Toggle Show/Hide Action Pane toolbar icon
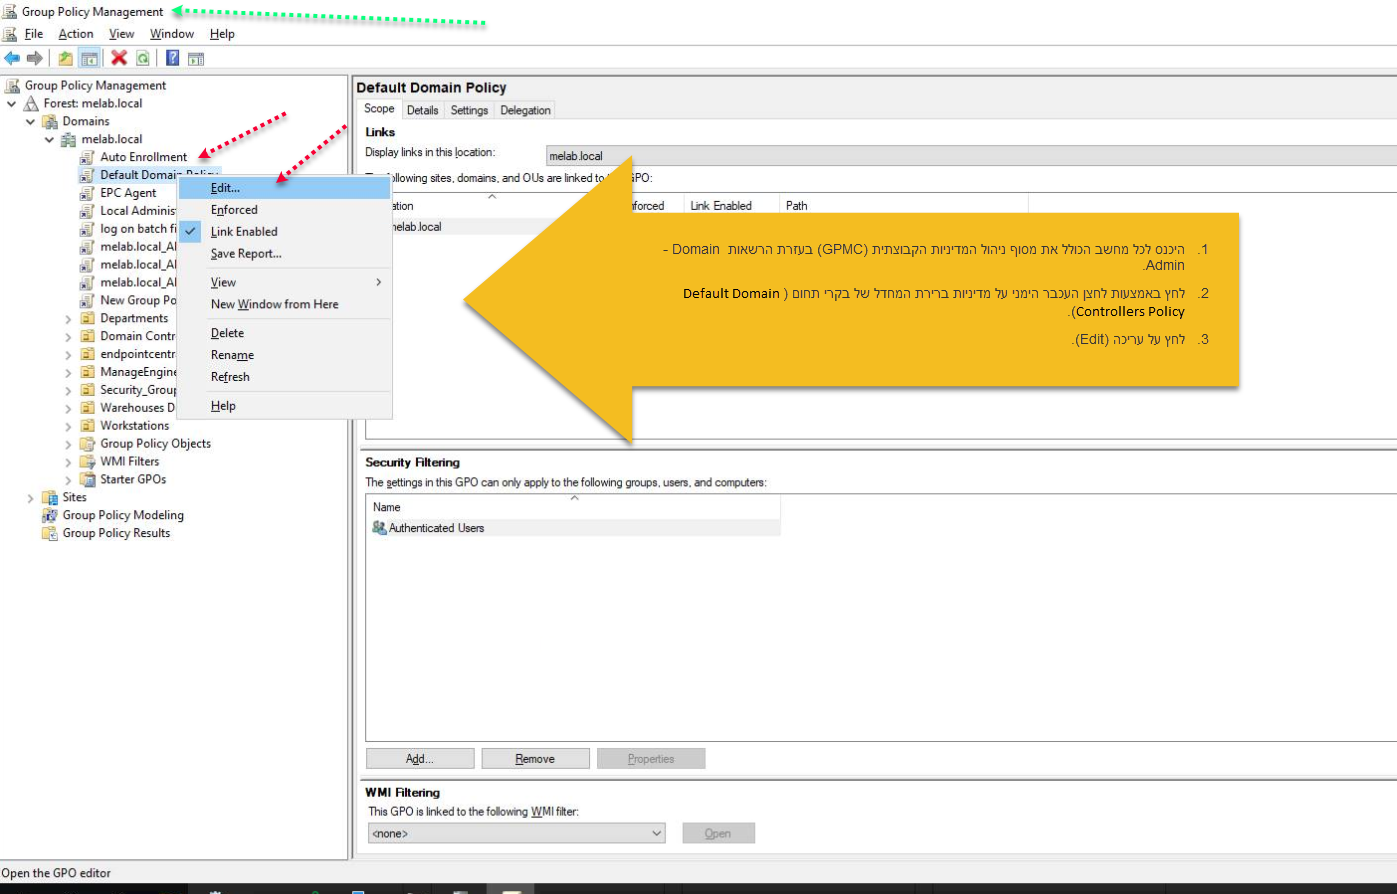The width and height of the screenshot is (1397, 894). pyautogui.click(x=196, y=58)
